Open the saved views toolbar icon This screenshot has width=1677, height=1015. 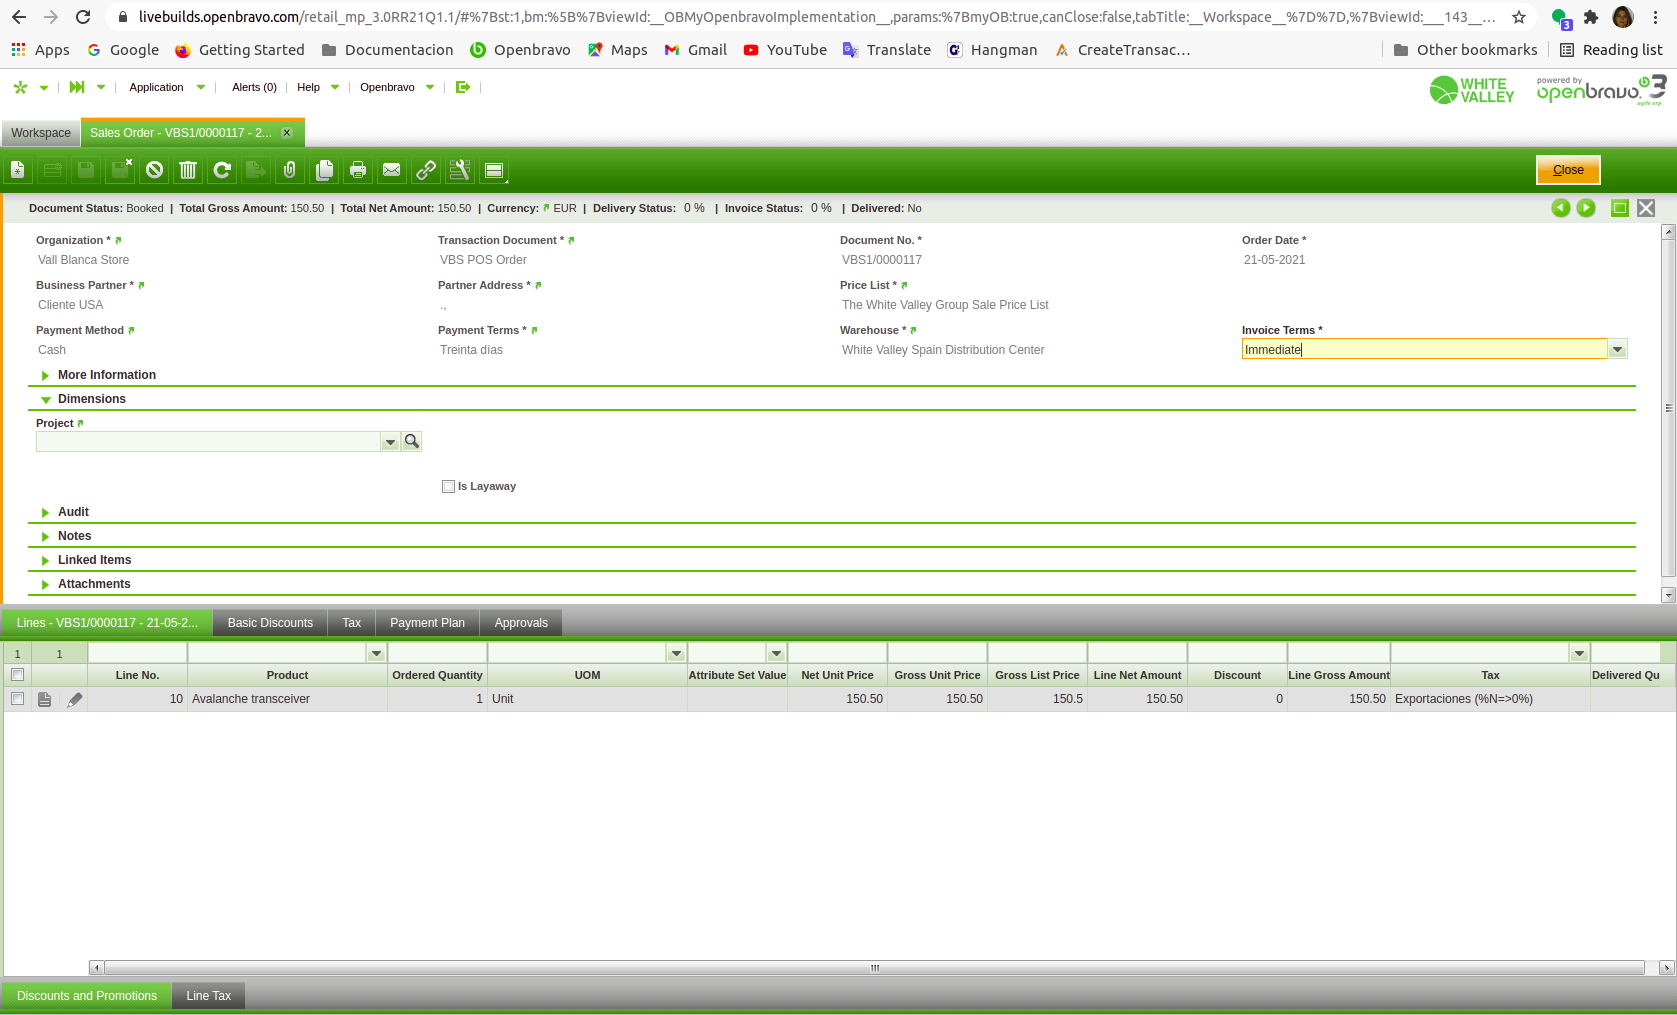[x=494, y=170]
